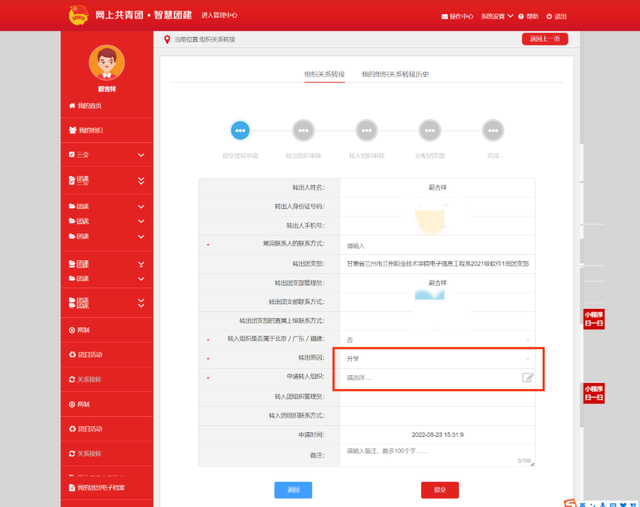Click the 转出团支部 value text 甘肃省兰州市…团支部
The image size is (640, 507).
(438, 264)
